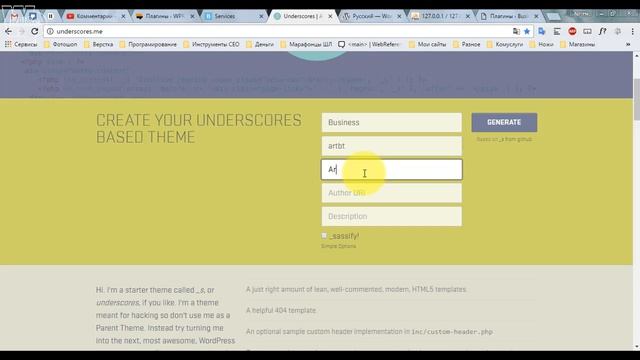Open the Ножи bookmark folder
Image resolution: width=640 pixels, height=360 pixels.
click(x=541, y=44)
